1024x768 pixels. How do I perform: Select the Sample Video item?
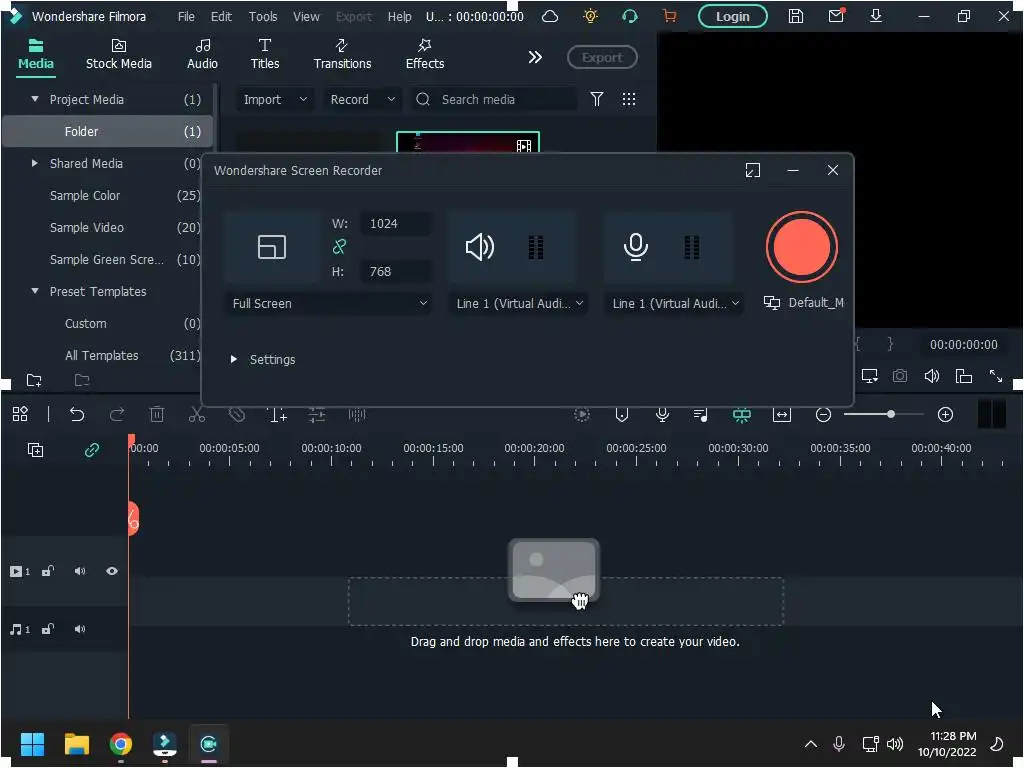87,227
